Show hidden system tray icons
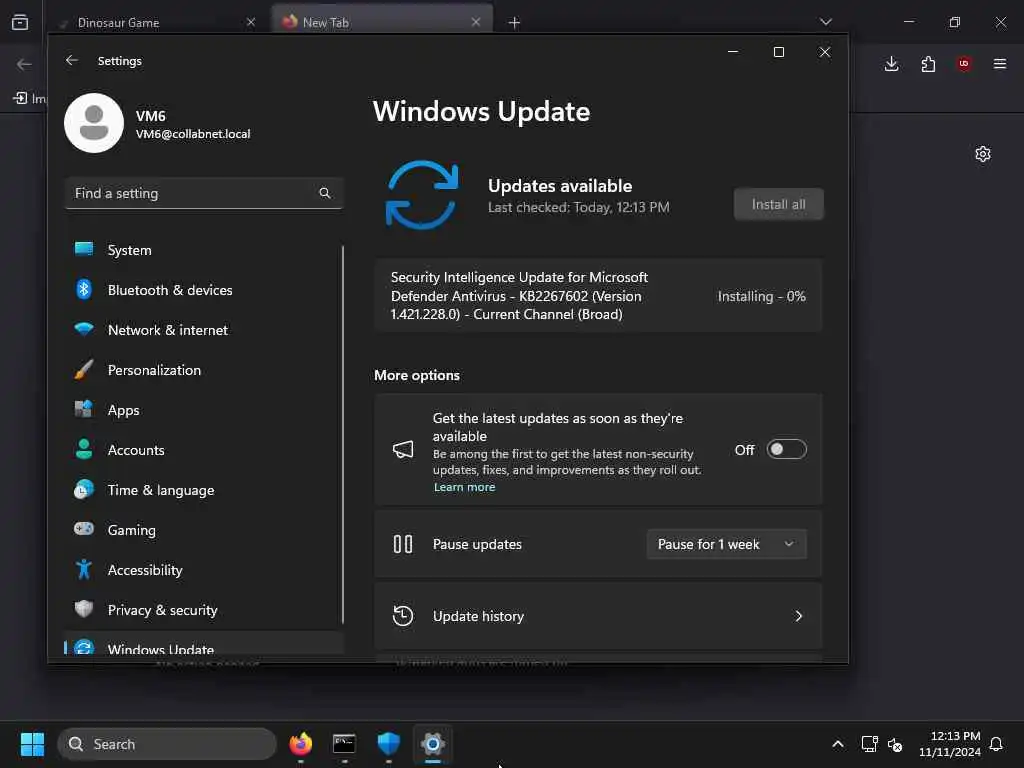Viewport: 1024px width, 768px height. coord(838,744)
